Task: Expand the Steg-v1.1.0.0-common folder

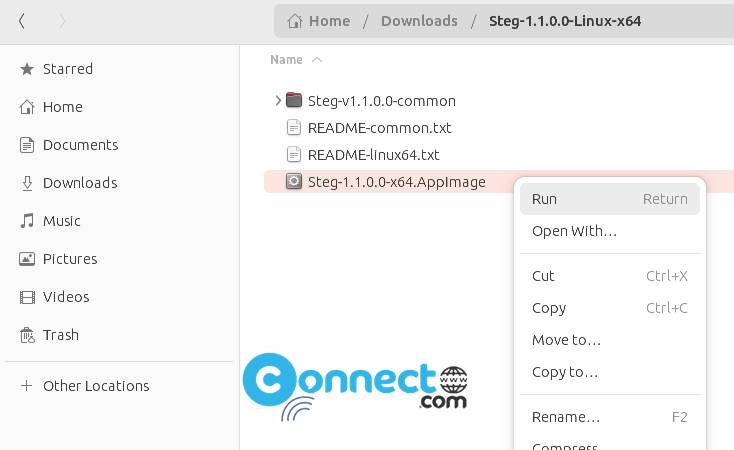Action: [x=278, y=100]
